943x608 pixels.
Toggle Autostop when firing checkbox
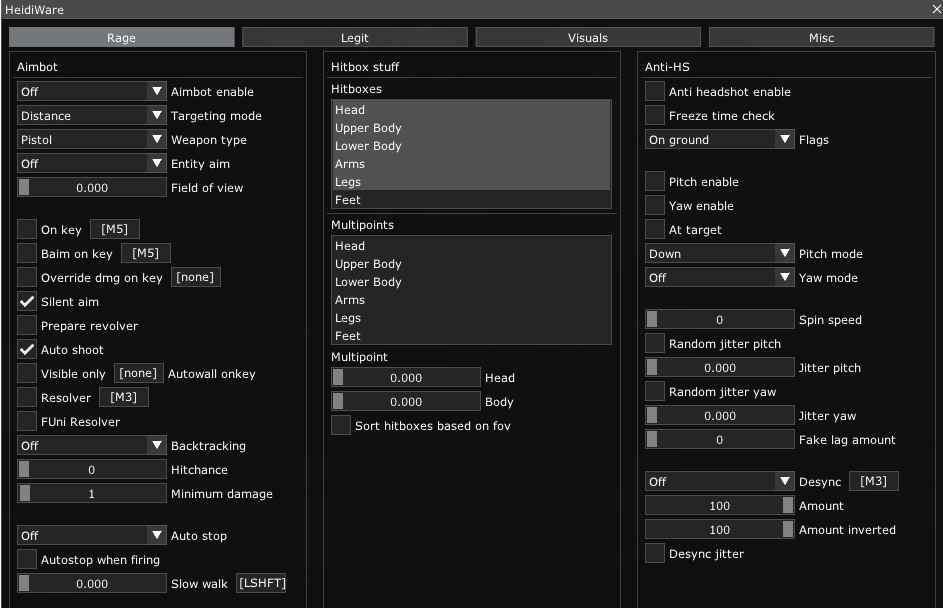26,559
